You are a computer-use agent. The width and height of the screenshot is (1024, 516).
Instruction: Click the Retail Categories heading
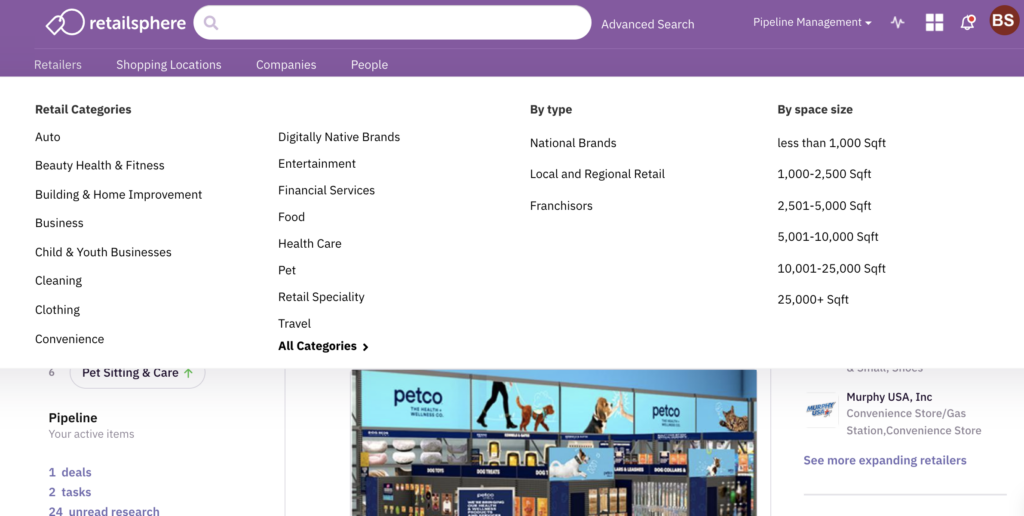[x=83, y=110]
